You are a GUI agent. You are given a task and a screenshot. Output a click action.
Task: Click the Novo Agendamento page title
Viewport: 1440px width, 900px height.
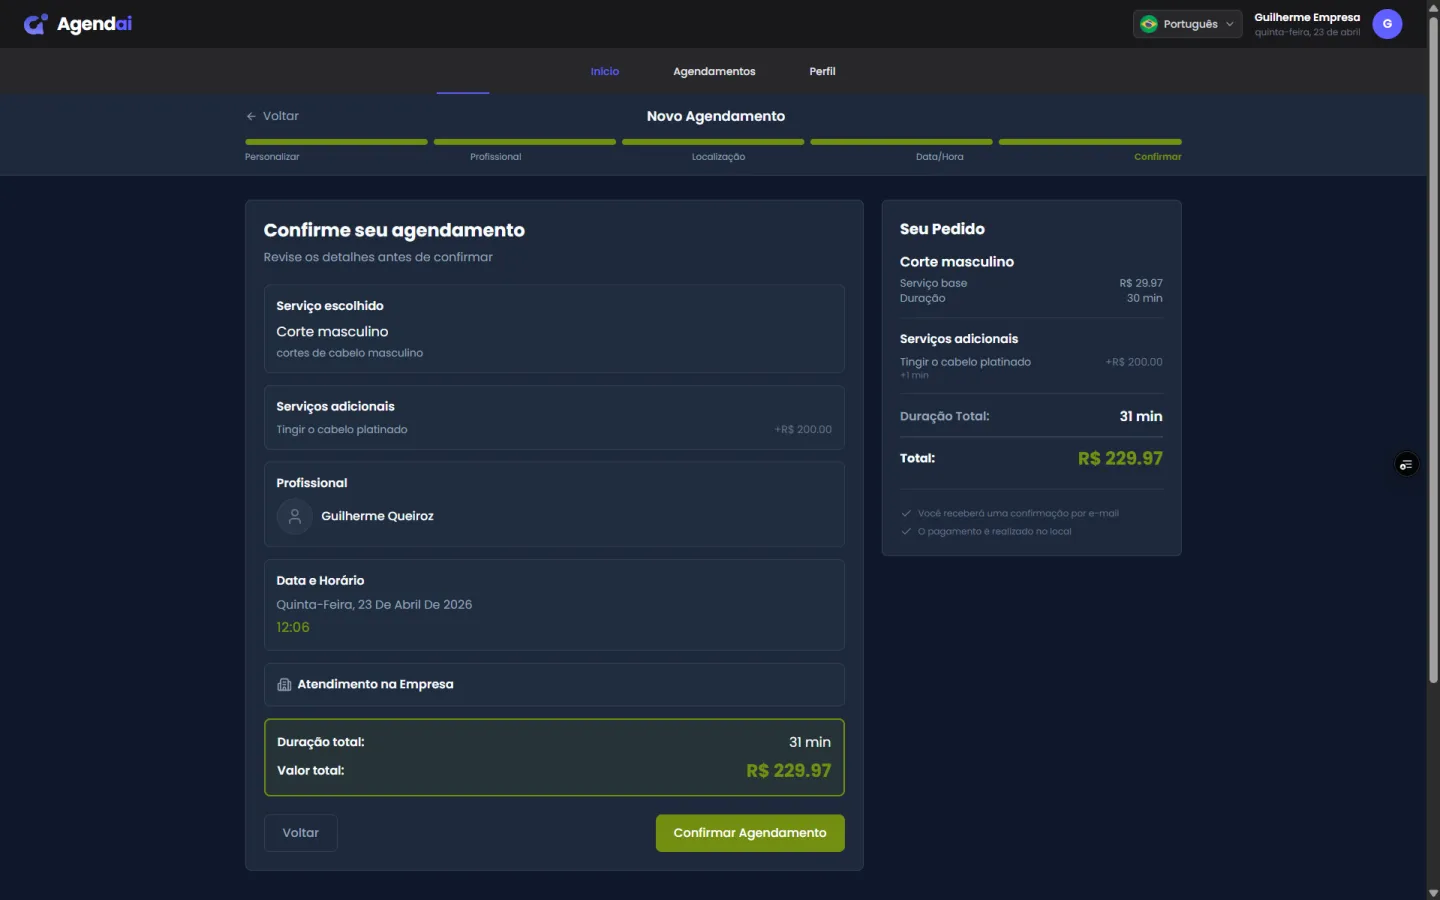pos(716,116)
